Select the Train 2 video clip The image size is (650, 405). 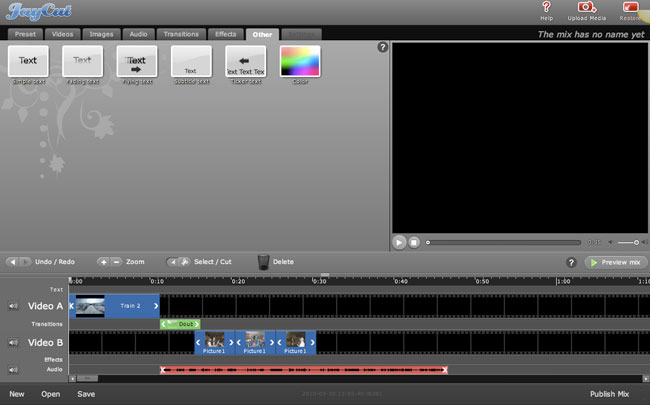114,306
